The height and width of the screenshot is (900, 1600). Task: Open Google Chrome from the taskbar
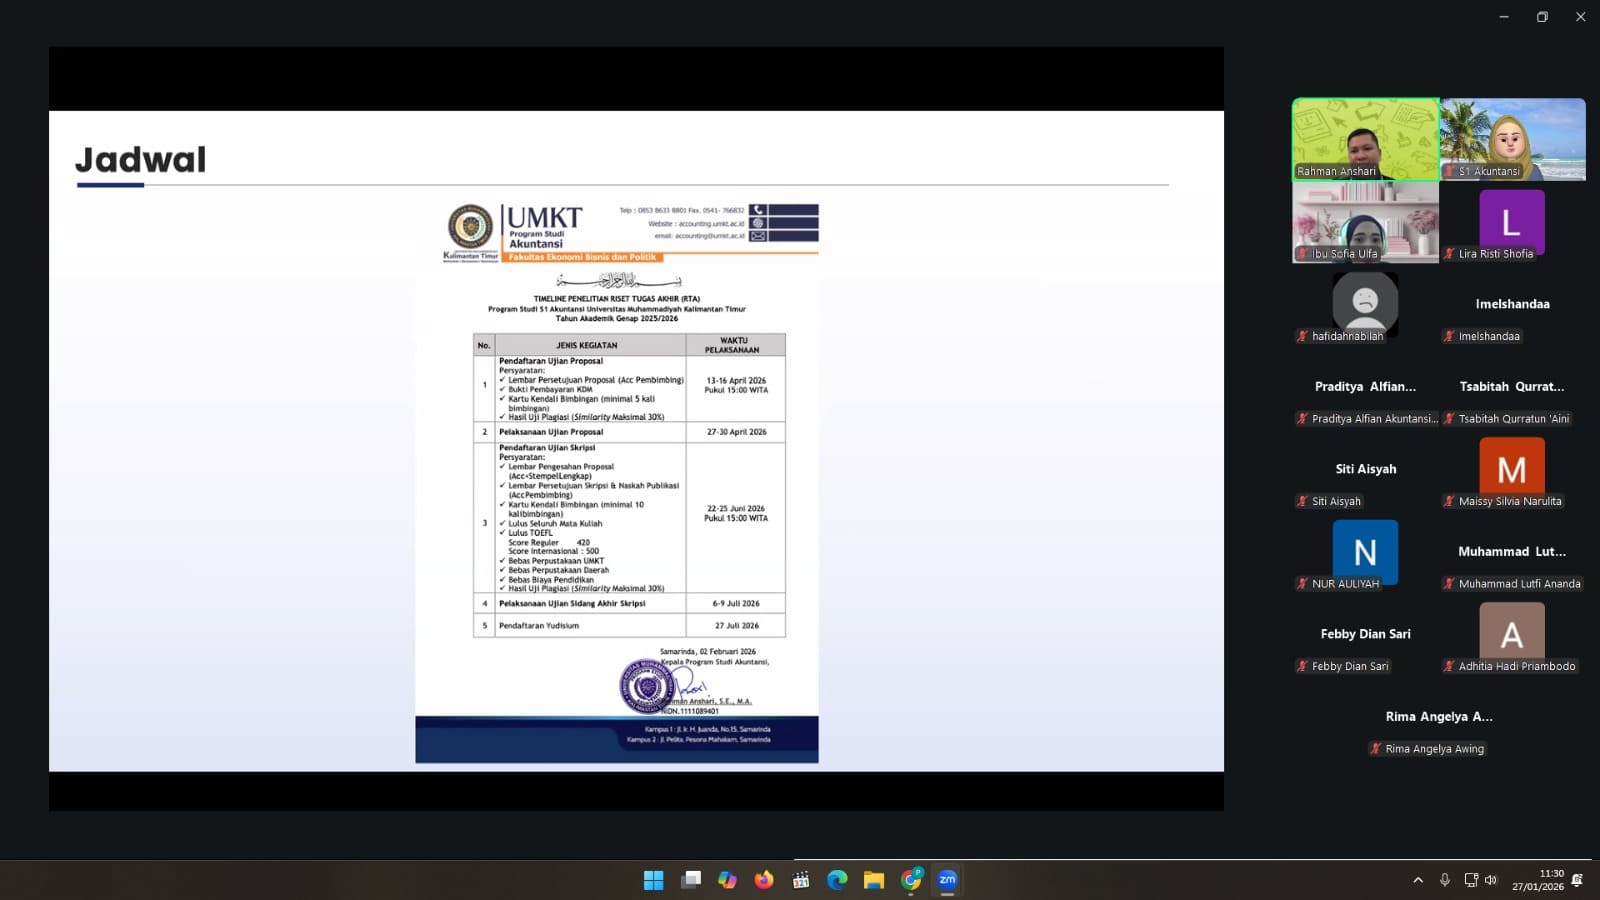click(911, 880)
